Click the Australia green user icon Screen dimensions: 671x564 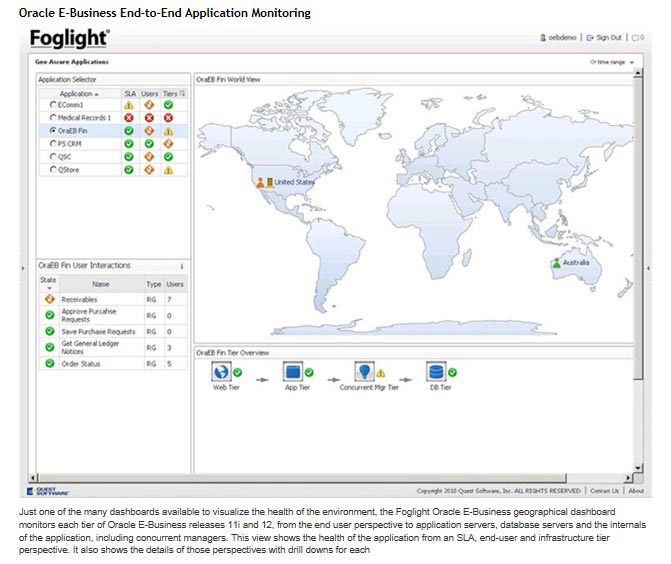556,263
